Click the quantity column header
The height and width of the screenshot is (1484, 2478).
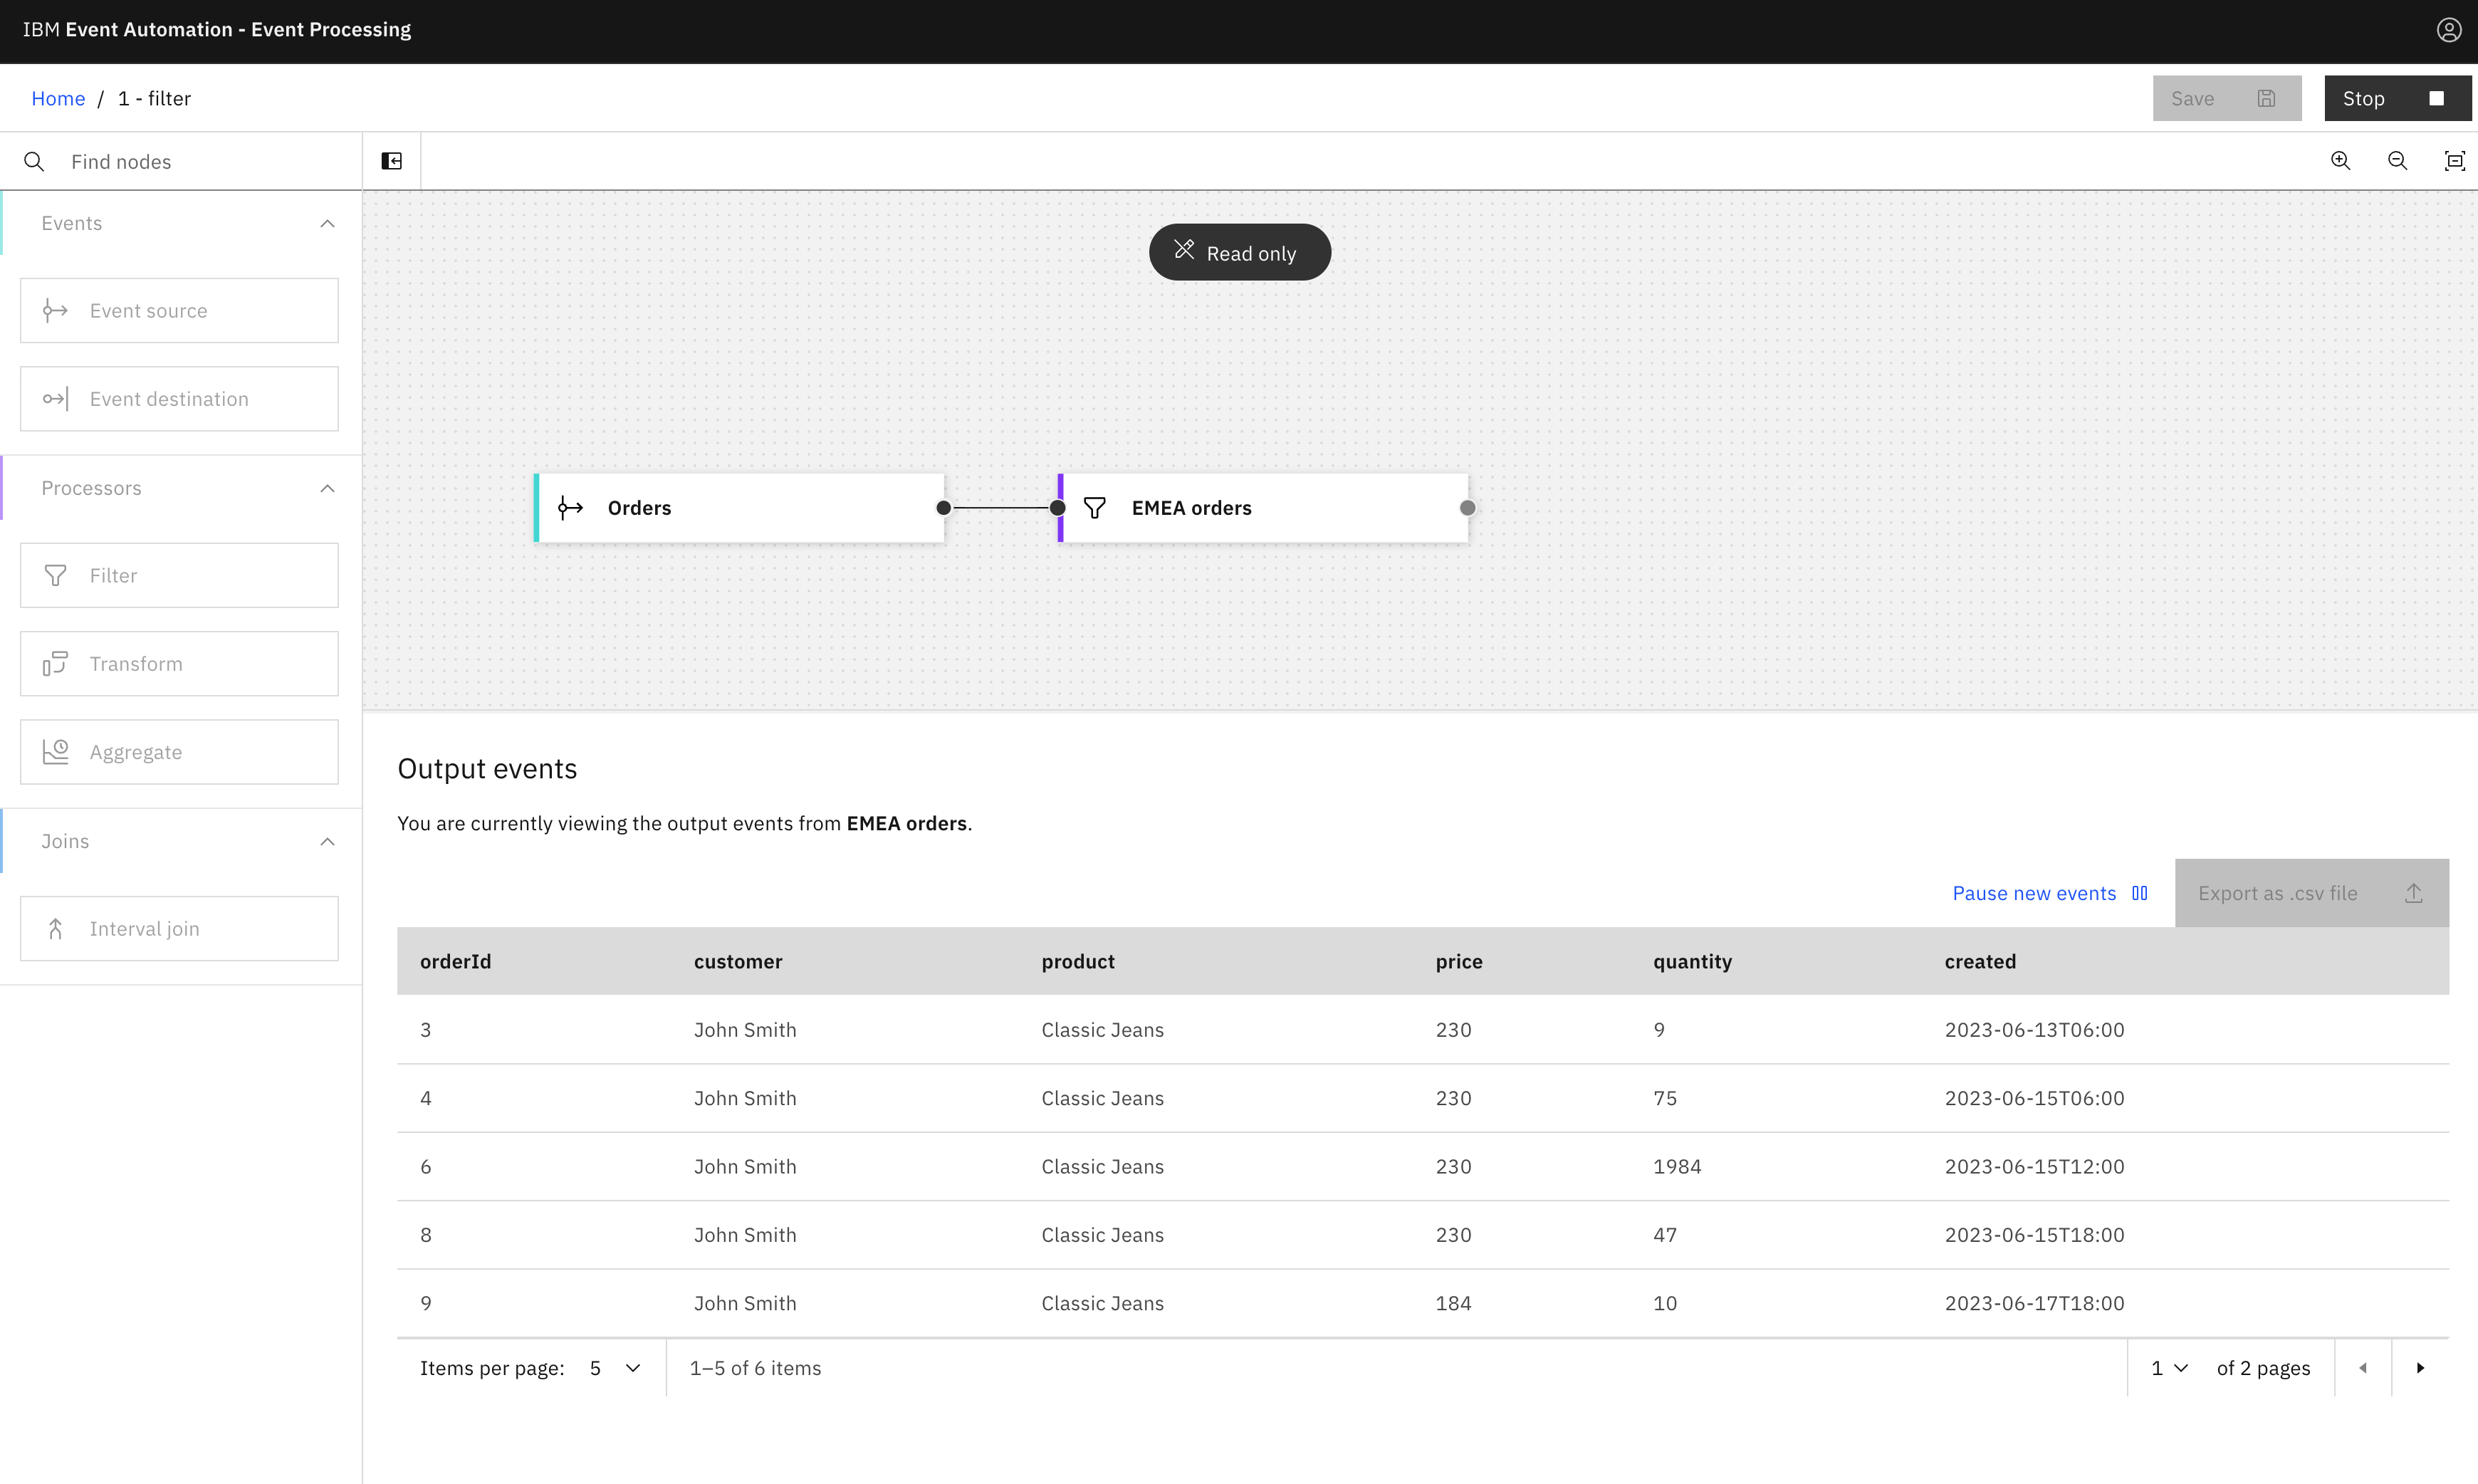point(1692,961)
